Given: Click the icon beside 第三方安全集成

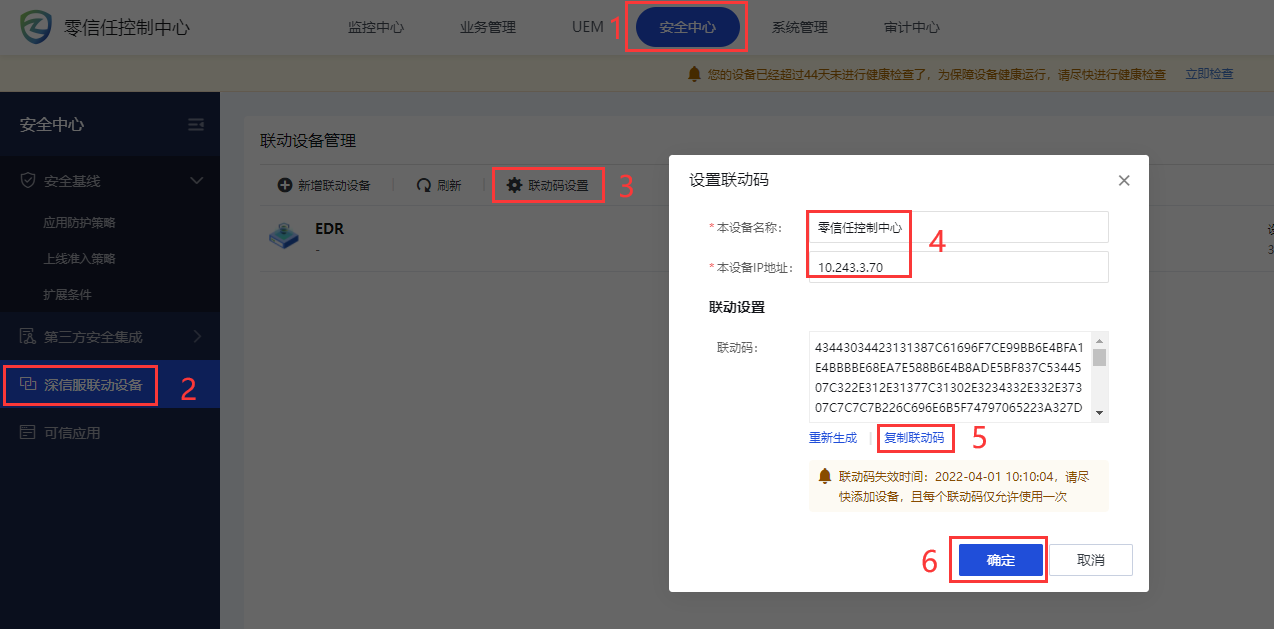Looking at the screenshot, I should 28,336.
